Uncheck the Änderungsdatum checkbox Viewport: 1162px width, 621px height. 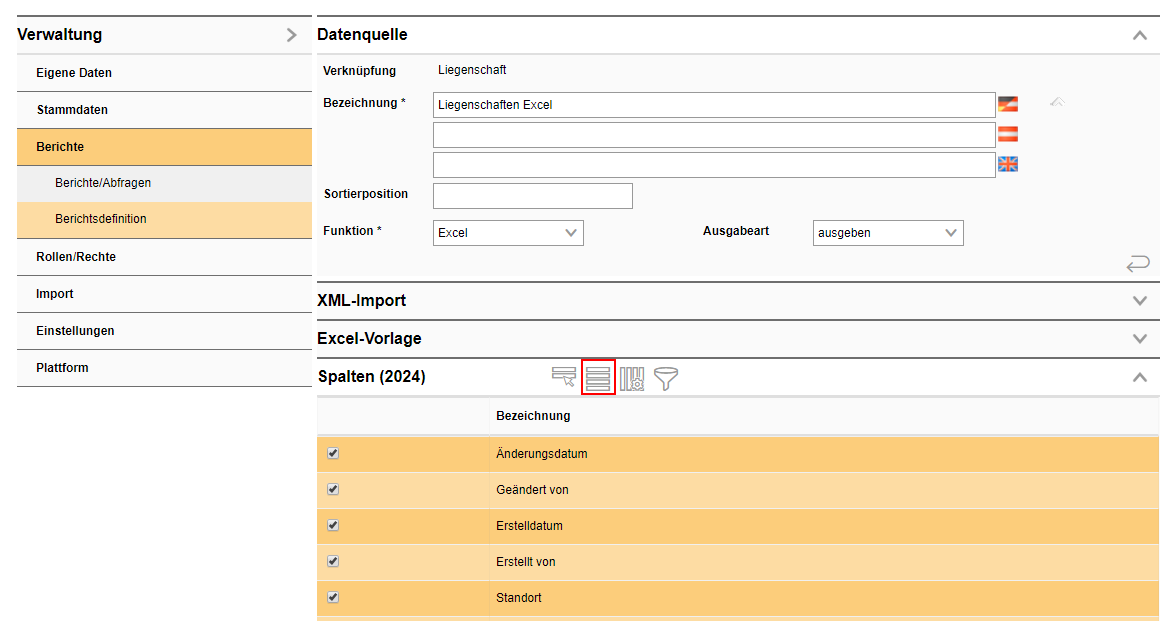tap(333, 453)
